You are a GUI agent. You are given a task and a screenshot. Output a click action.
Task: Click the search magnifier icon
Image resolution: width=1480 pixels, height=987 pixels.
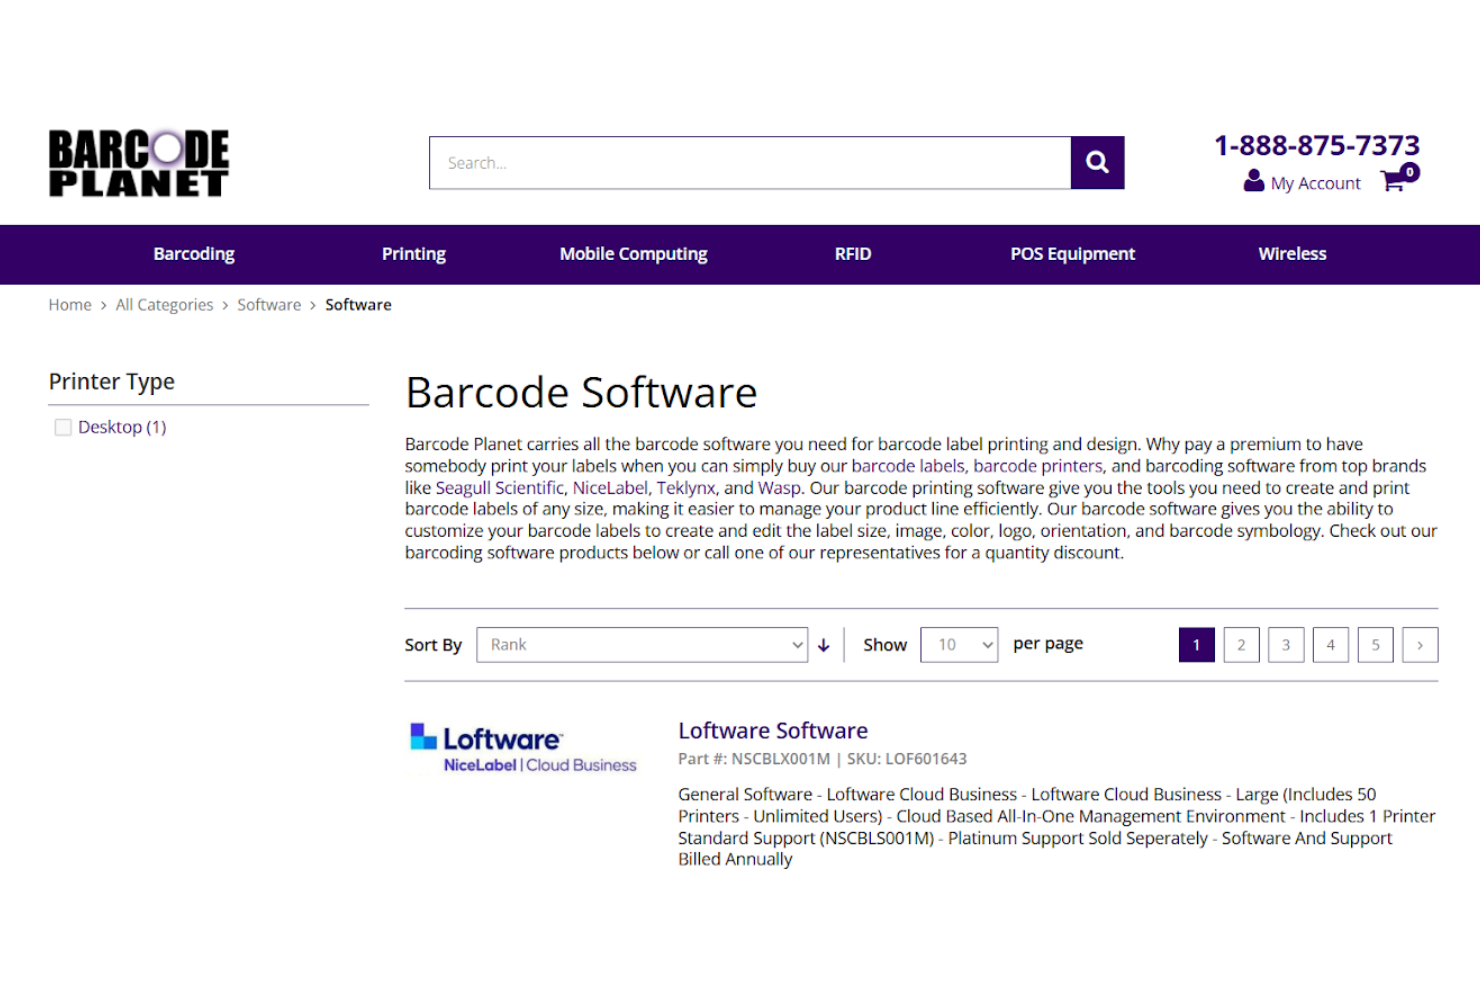pyautogui.click(x=1097, y=162)
